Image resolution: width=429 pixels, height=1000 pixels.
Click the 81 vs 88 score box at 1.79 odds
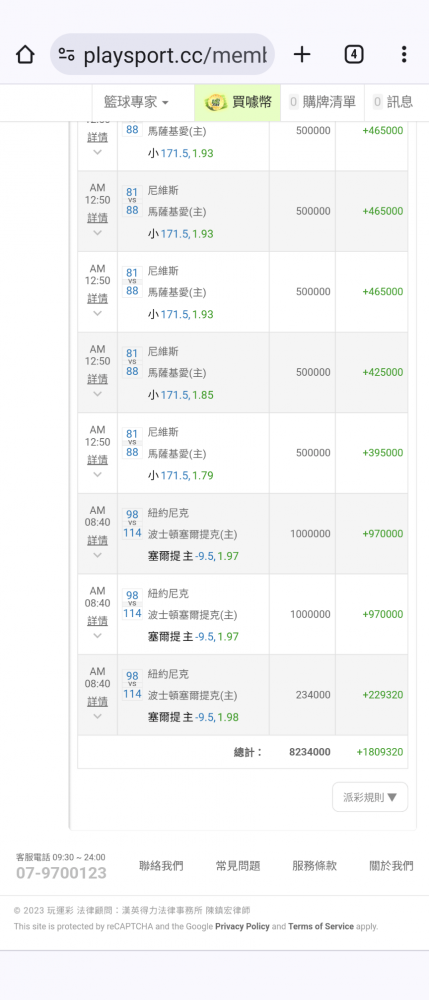132,443
